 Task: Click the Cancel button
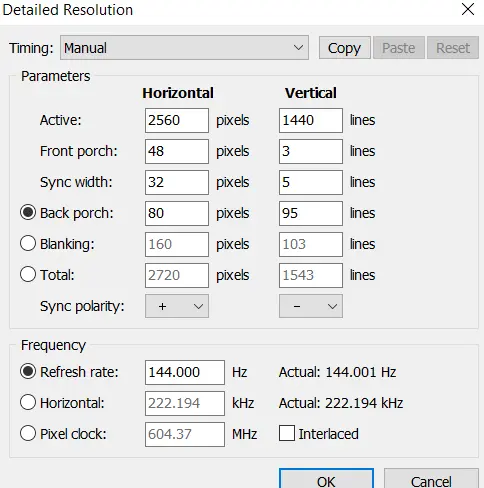point(431,479)
